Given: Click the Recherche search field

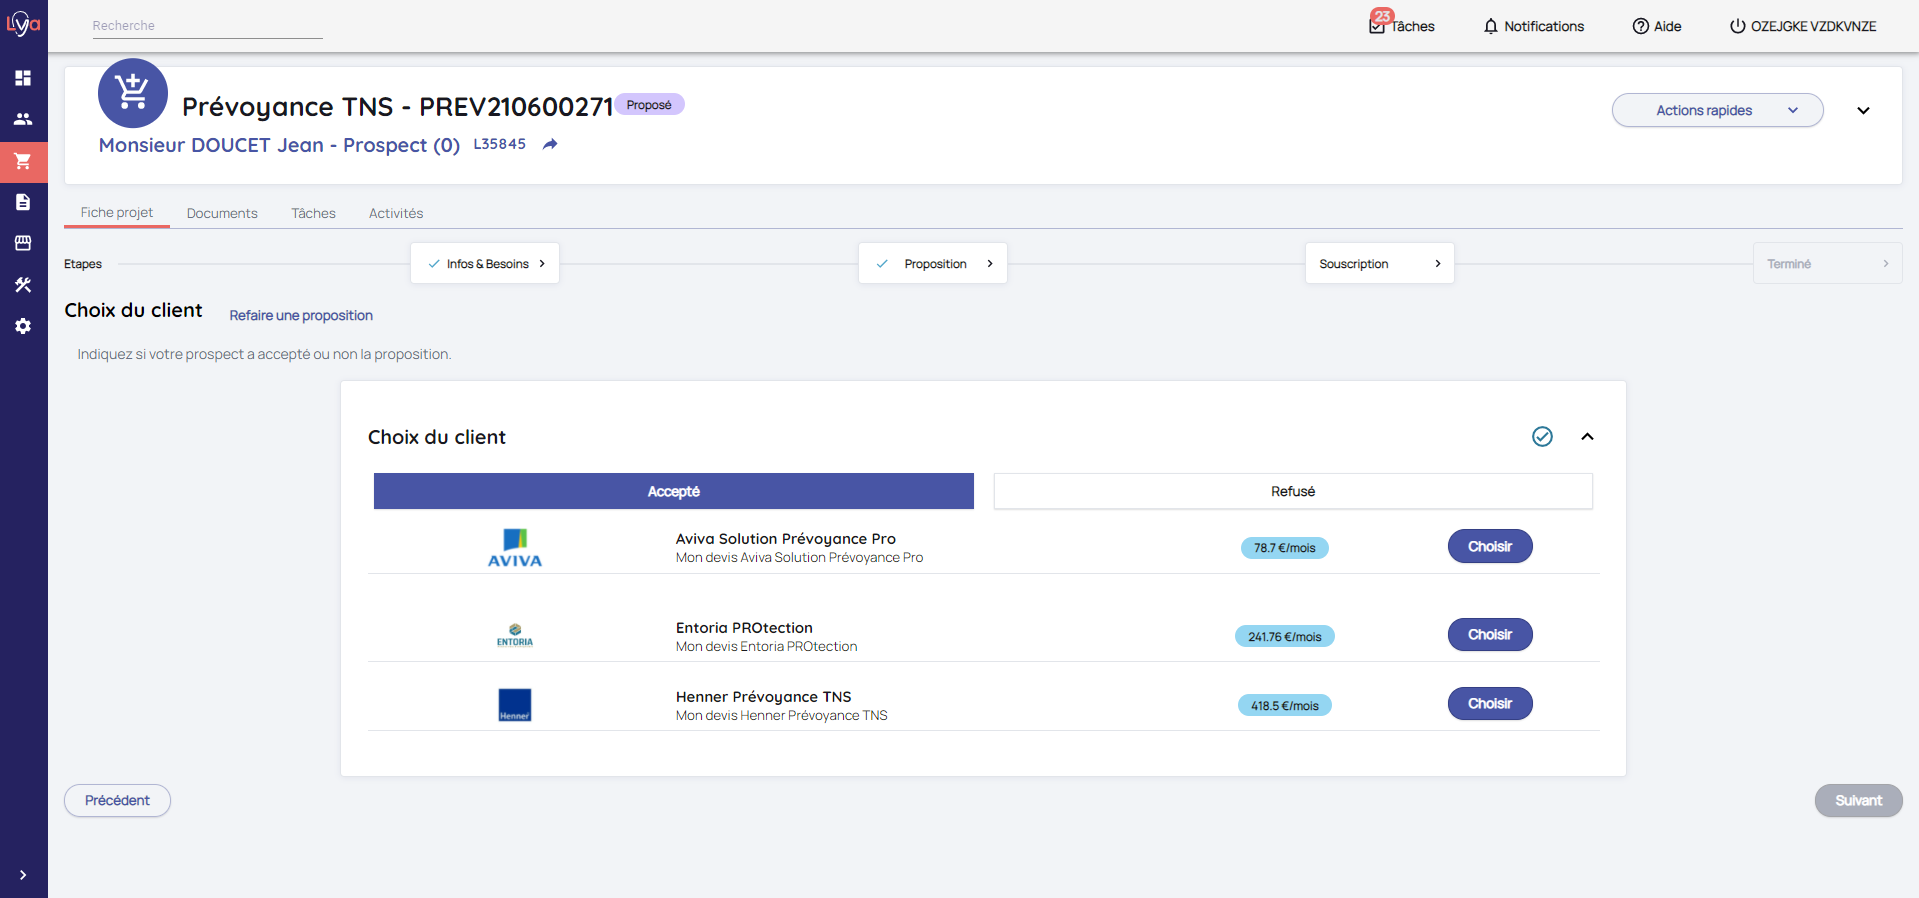Looking at the screenshot, I should click(x=207, y=26).
